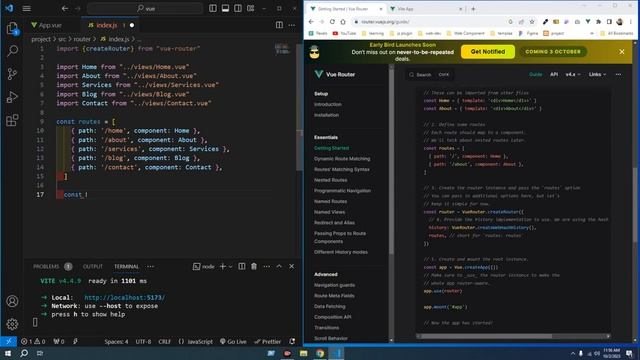
Task: Open the Search view in VS Code activity bar
Action: coord(12,51)
